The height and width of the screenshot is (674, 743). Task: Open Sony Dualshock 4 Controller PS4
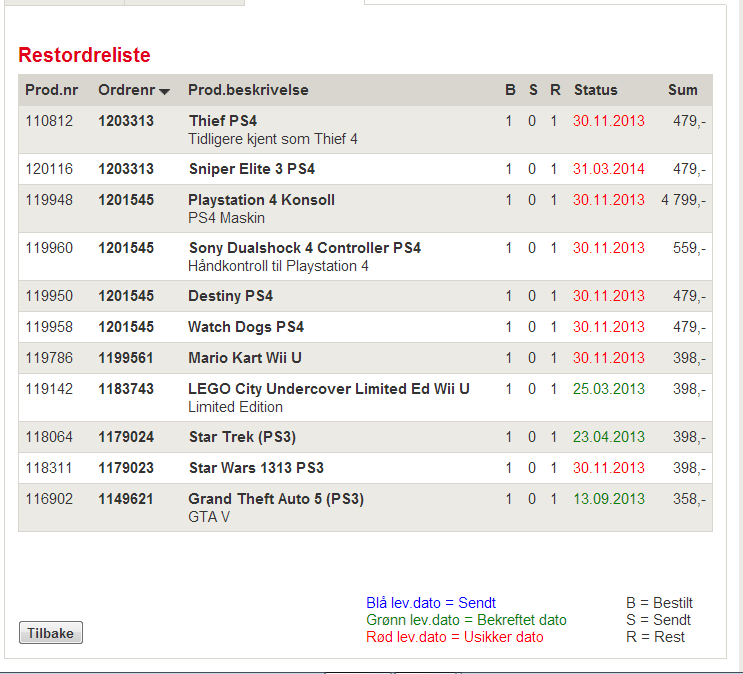click(305, 248)
